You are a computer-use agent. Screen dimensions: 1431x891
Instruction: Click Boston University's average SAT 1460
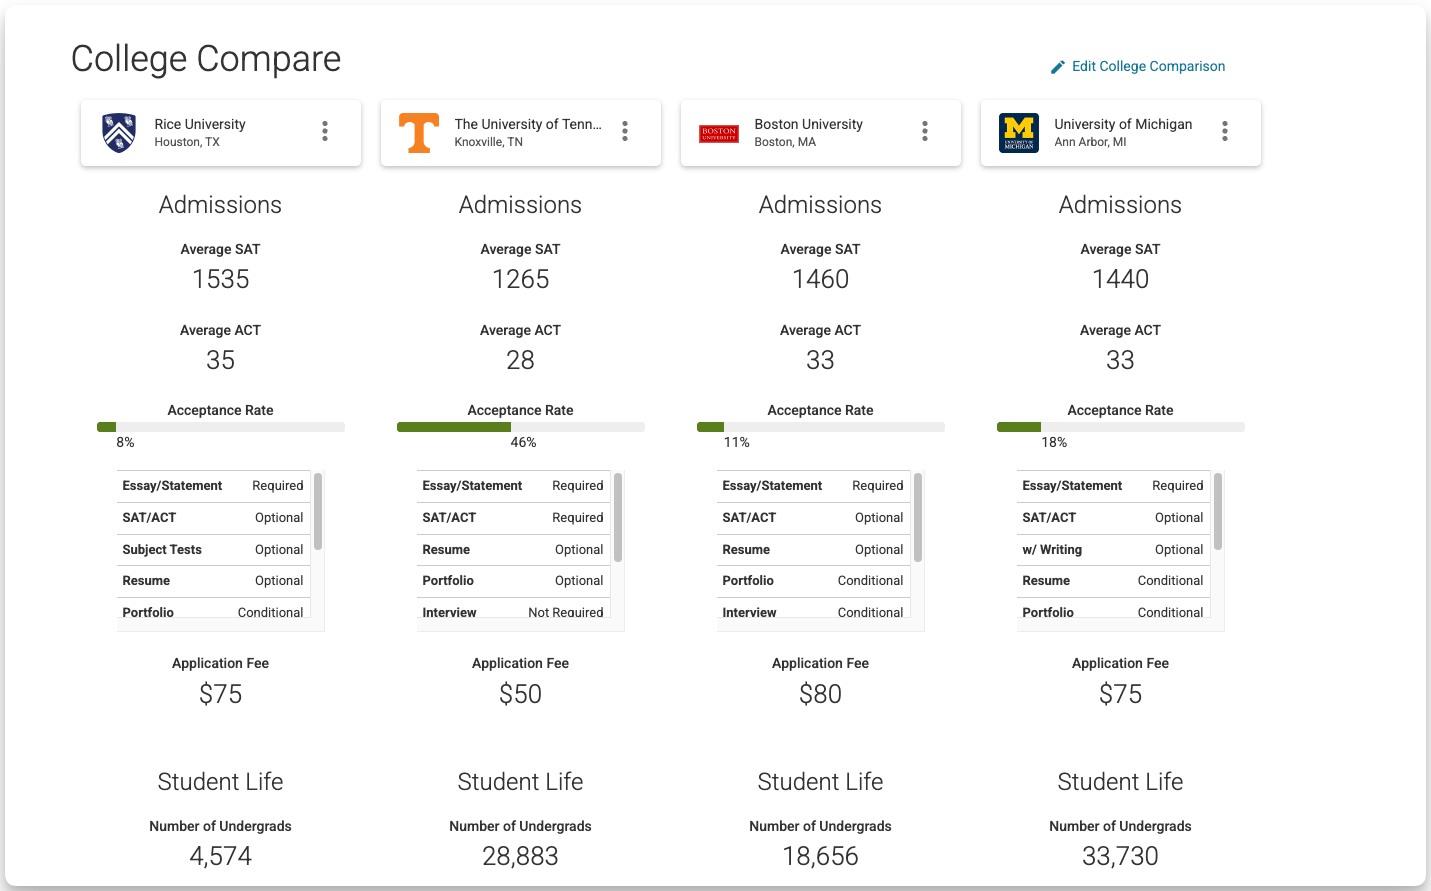click(821, 279)
